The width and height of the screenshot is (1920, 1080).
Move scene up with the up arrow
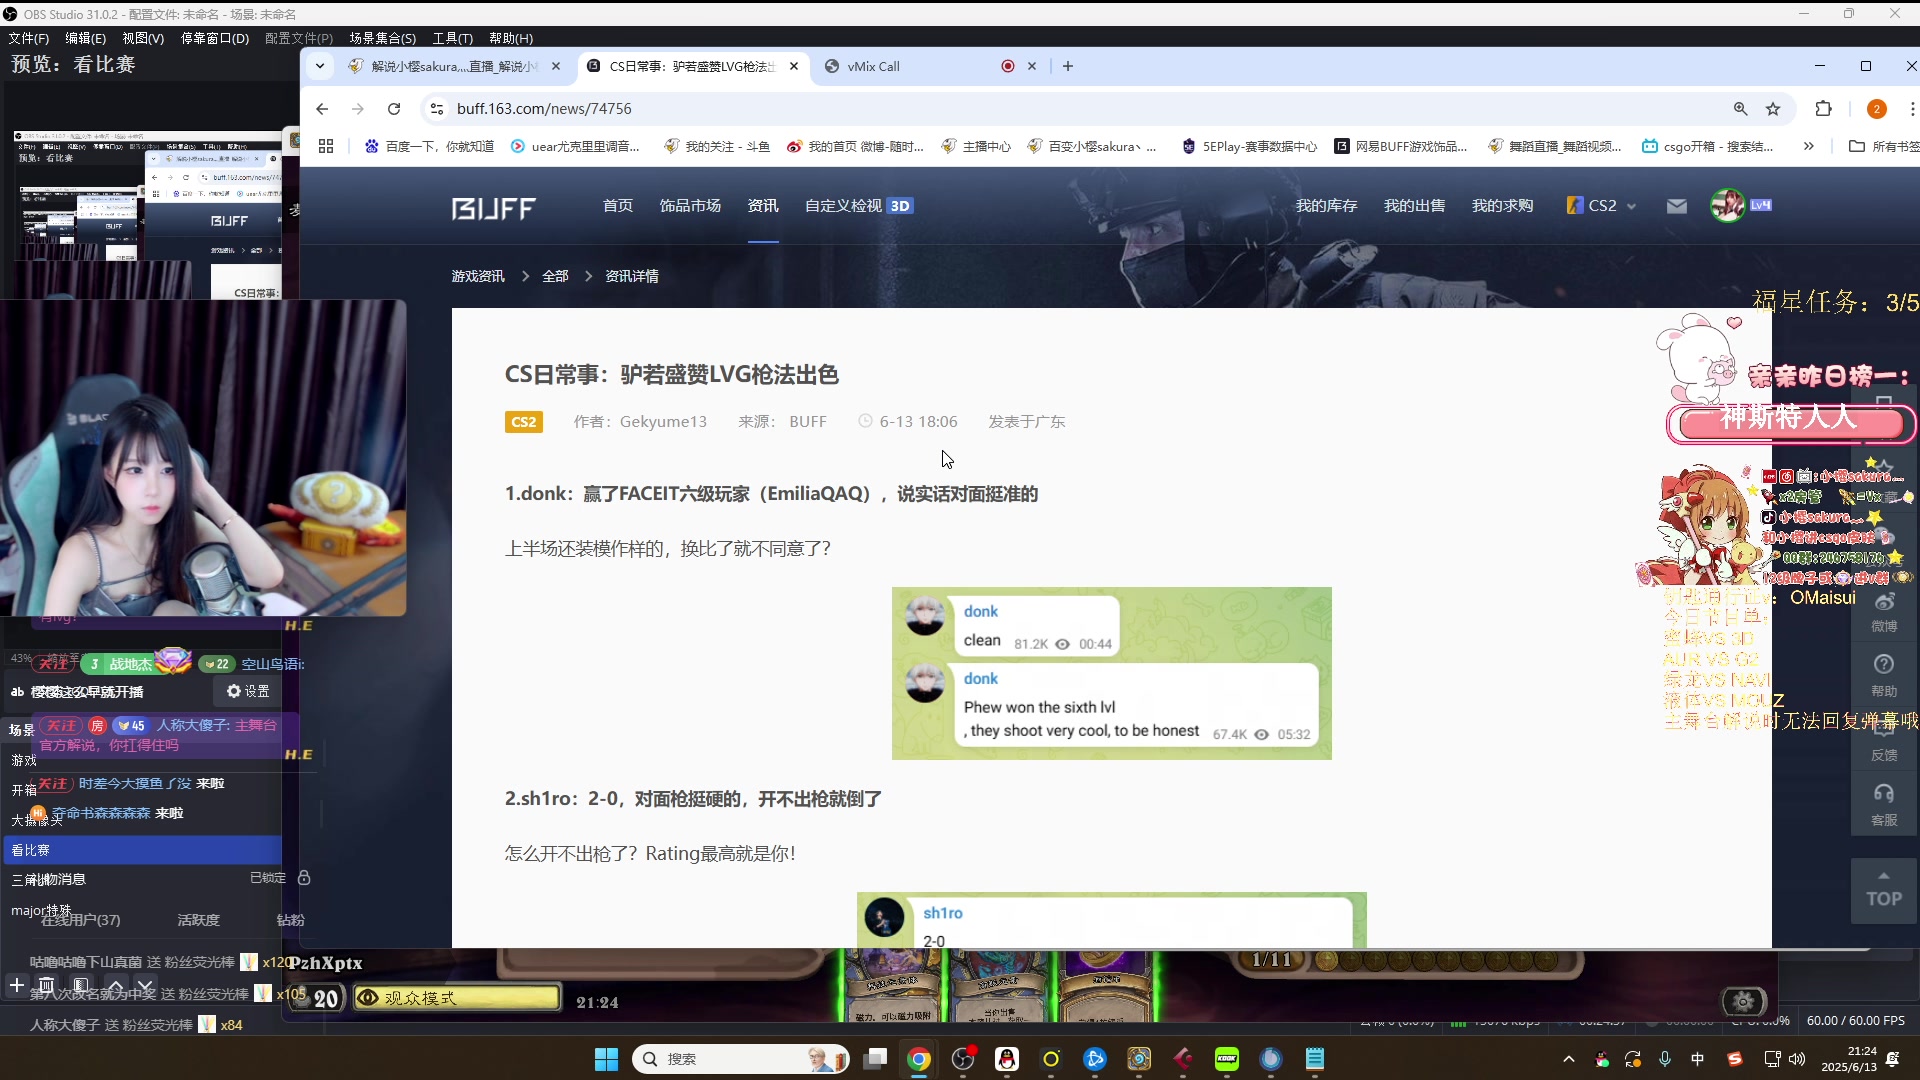point(116,986)
